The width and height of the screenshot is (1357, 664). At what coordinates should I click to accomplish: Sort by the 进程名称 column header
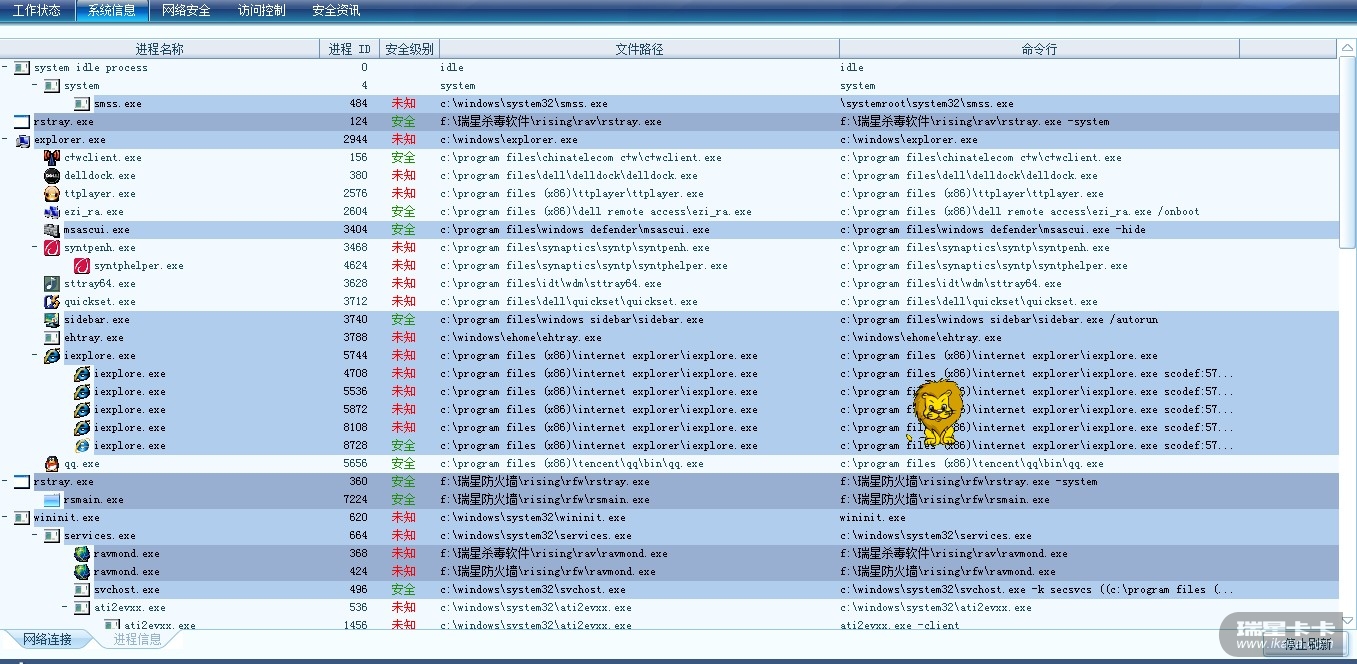tap(160, 49)
